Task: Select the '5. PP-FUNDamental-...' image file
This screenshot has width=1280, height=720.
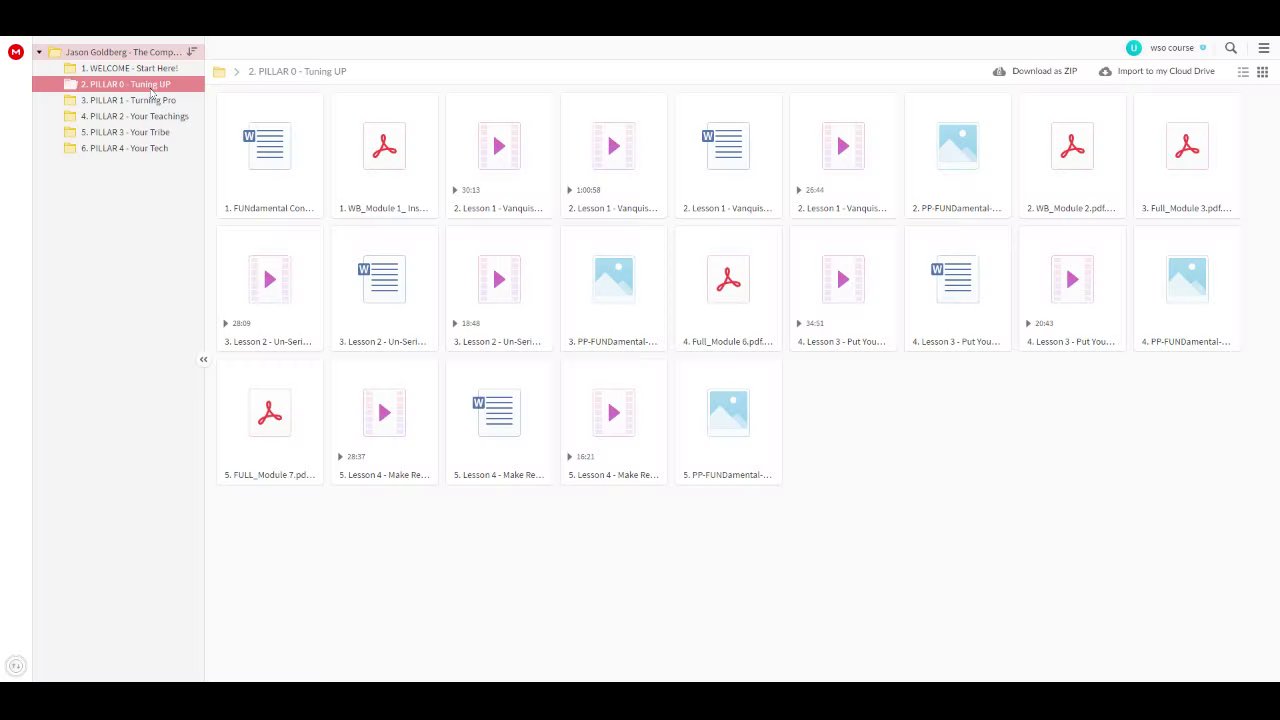Action: coord(728,424)
